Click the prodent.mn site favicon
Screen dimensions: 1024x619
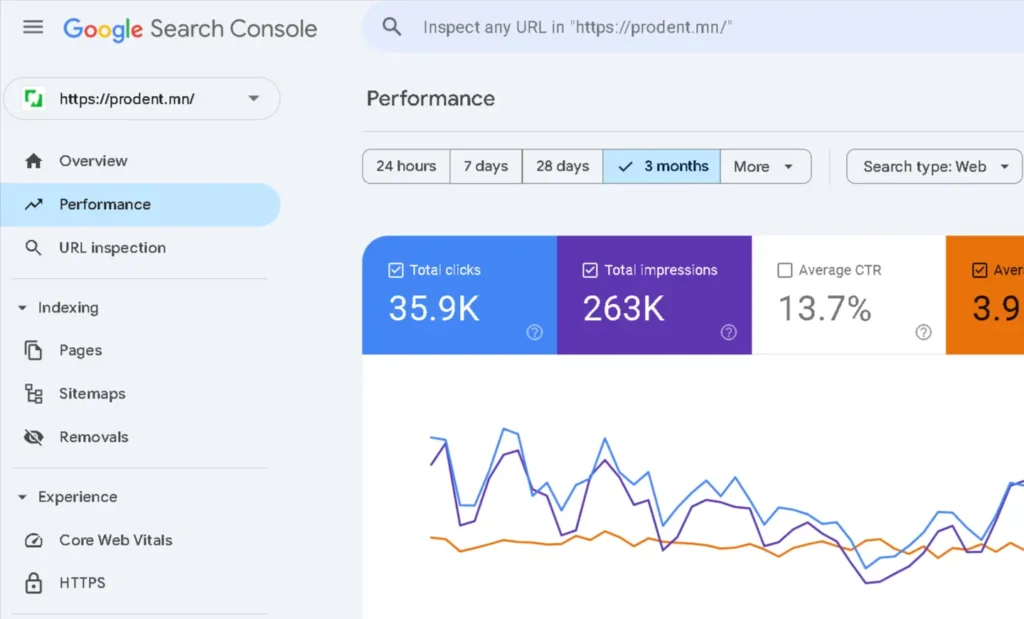click(x=33, y=99)
